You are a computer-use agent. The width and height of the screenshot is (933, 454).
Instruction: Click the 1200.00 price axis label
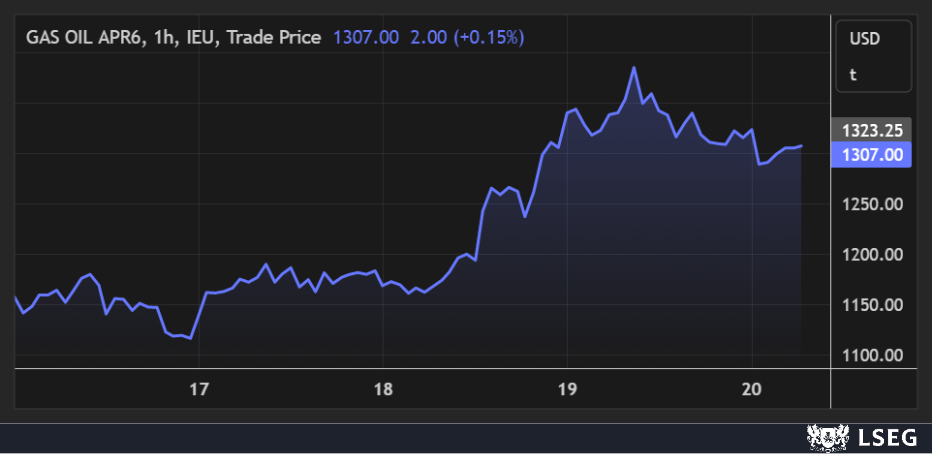872,255
